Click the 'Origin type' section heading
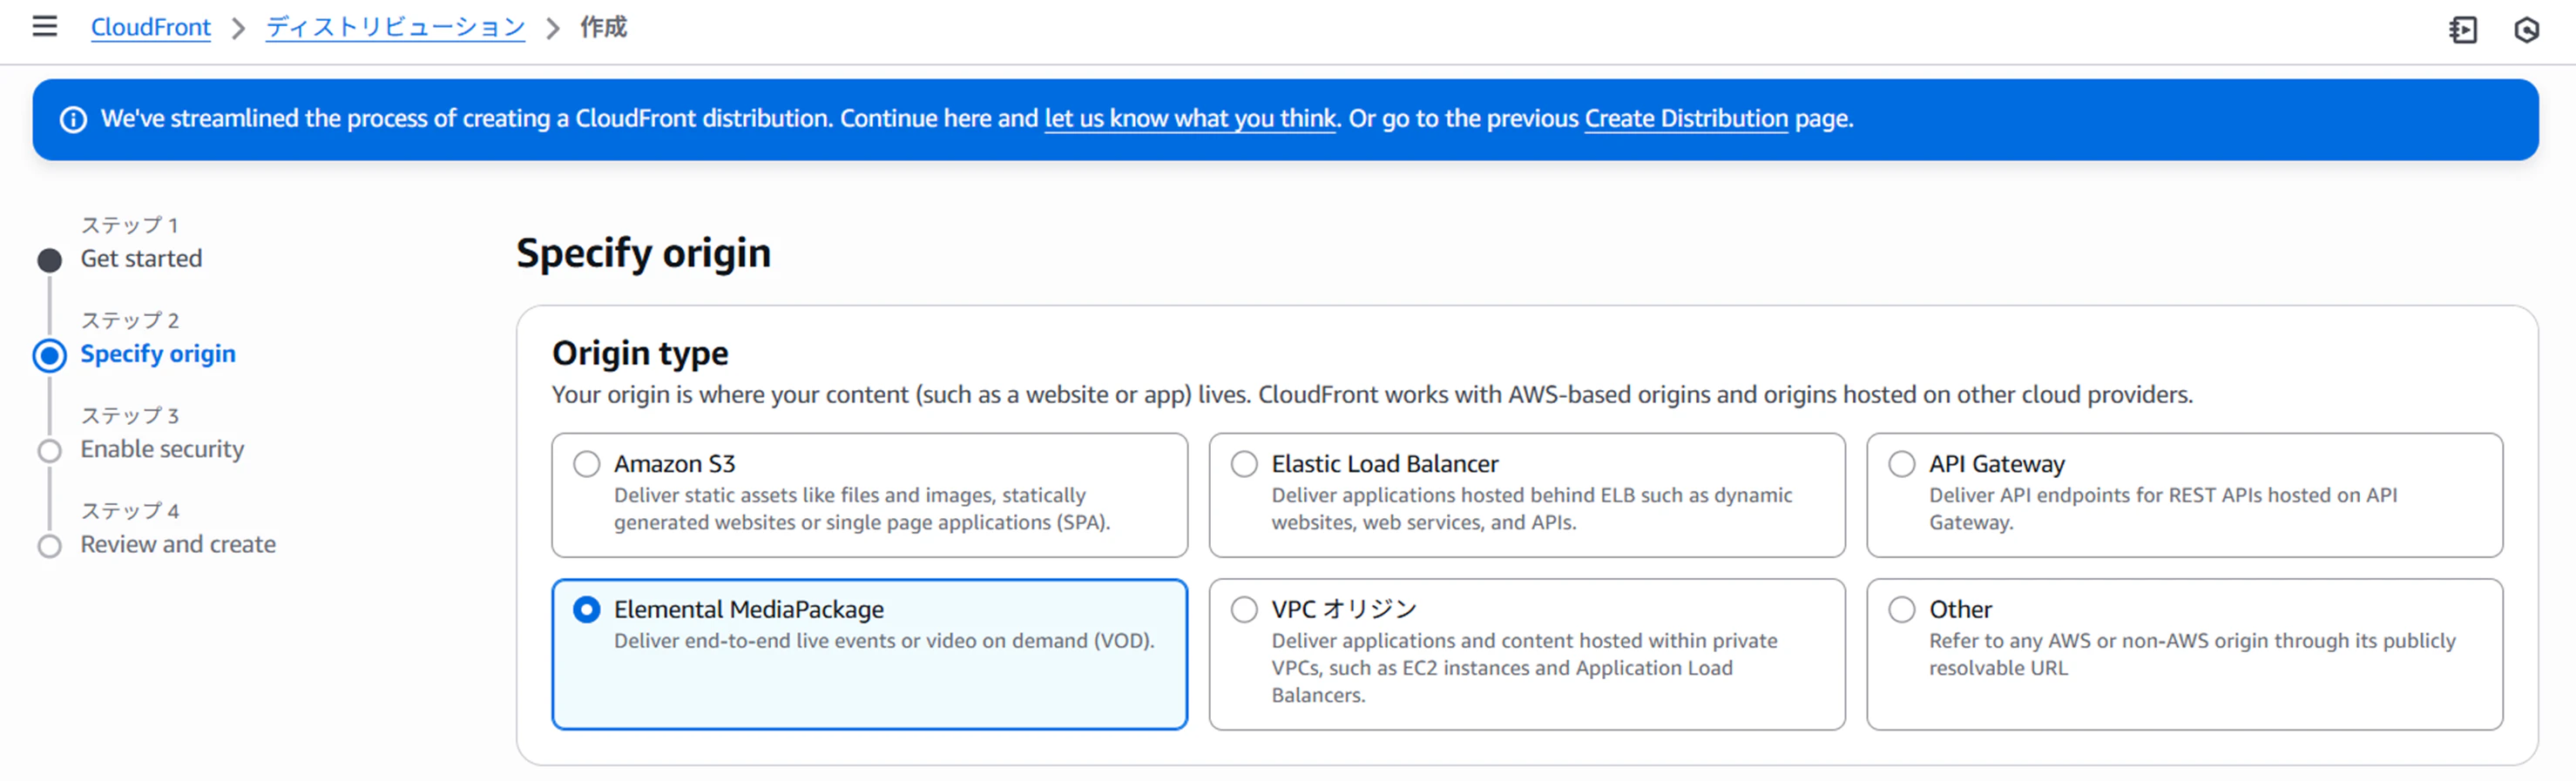 [640, 353]
